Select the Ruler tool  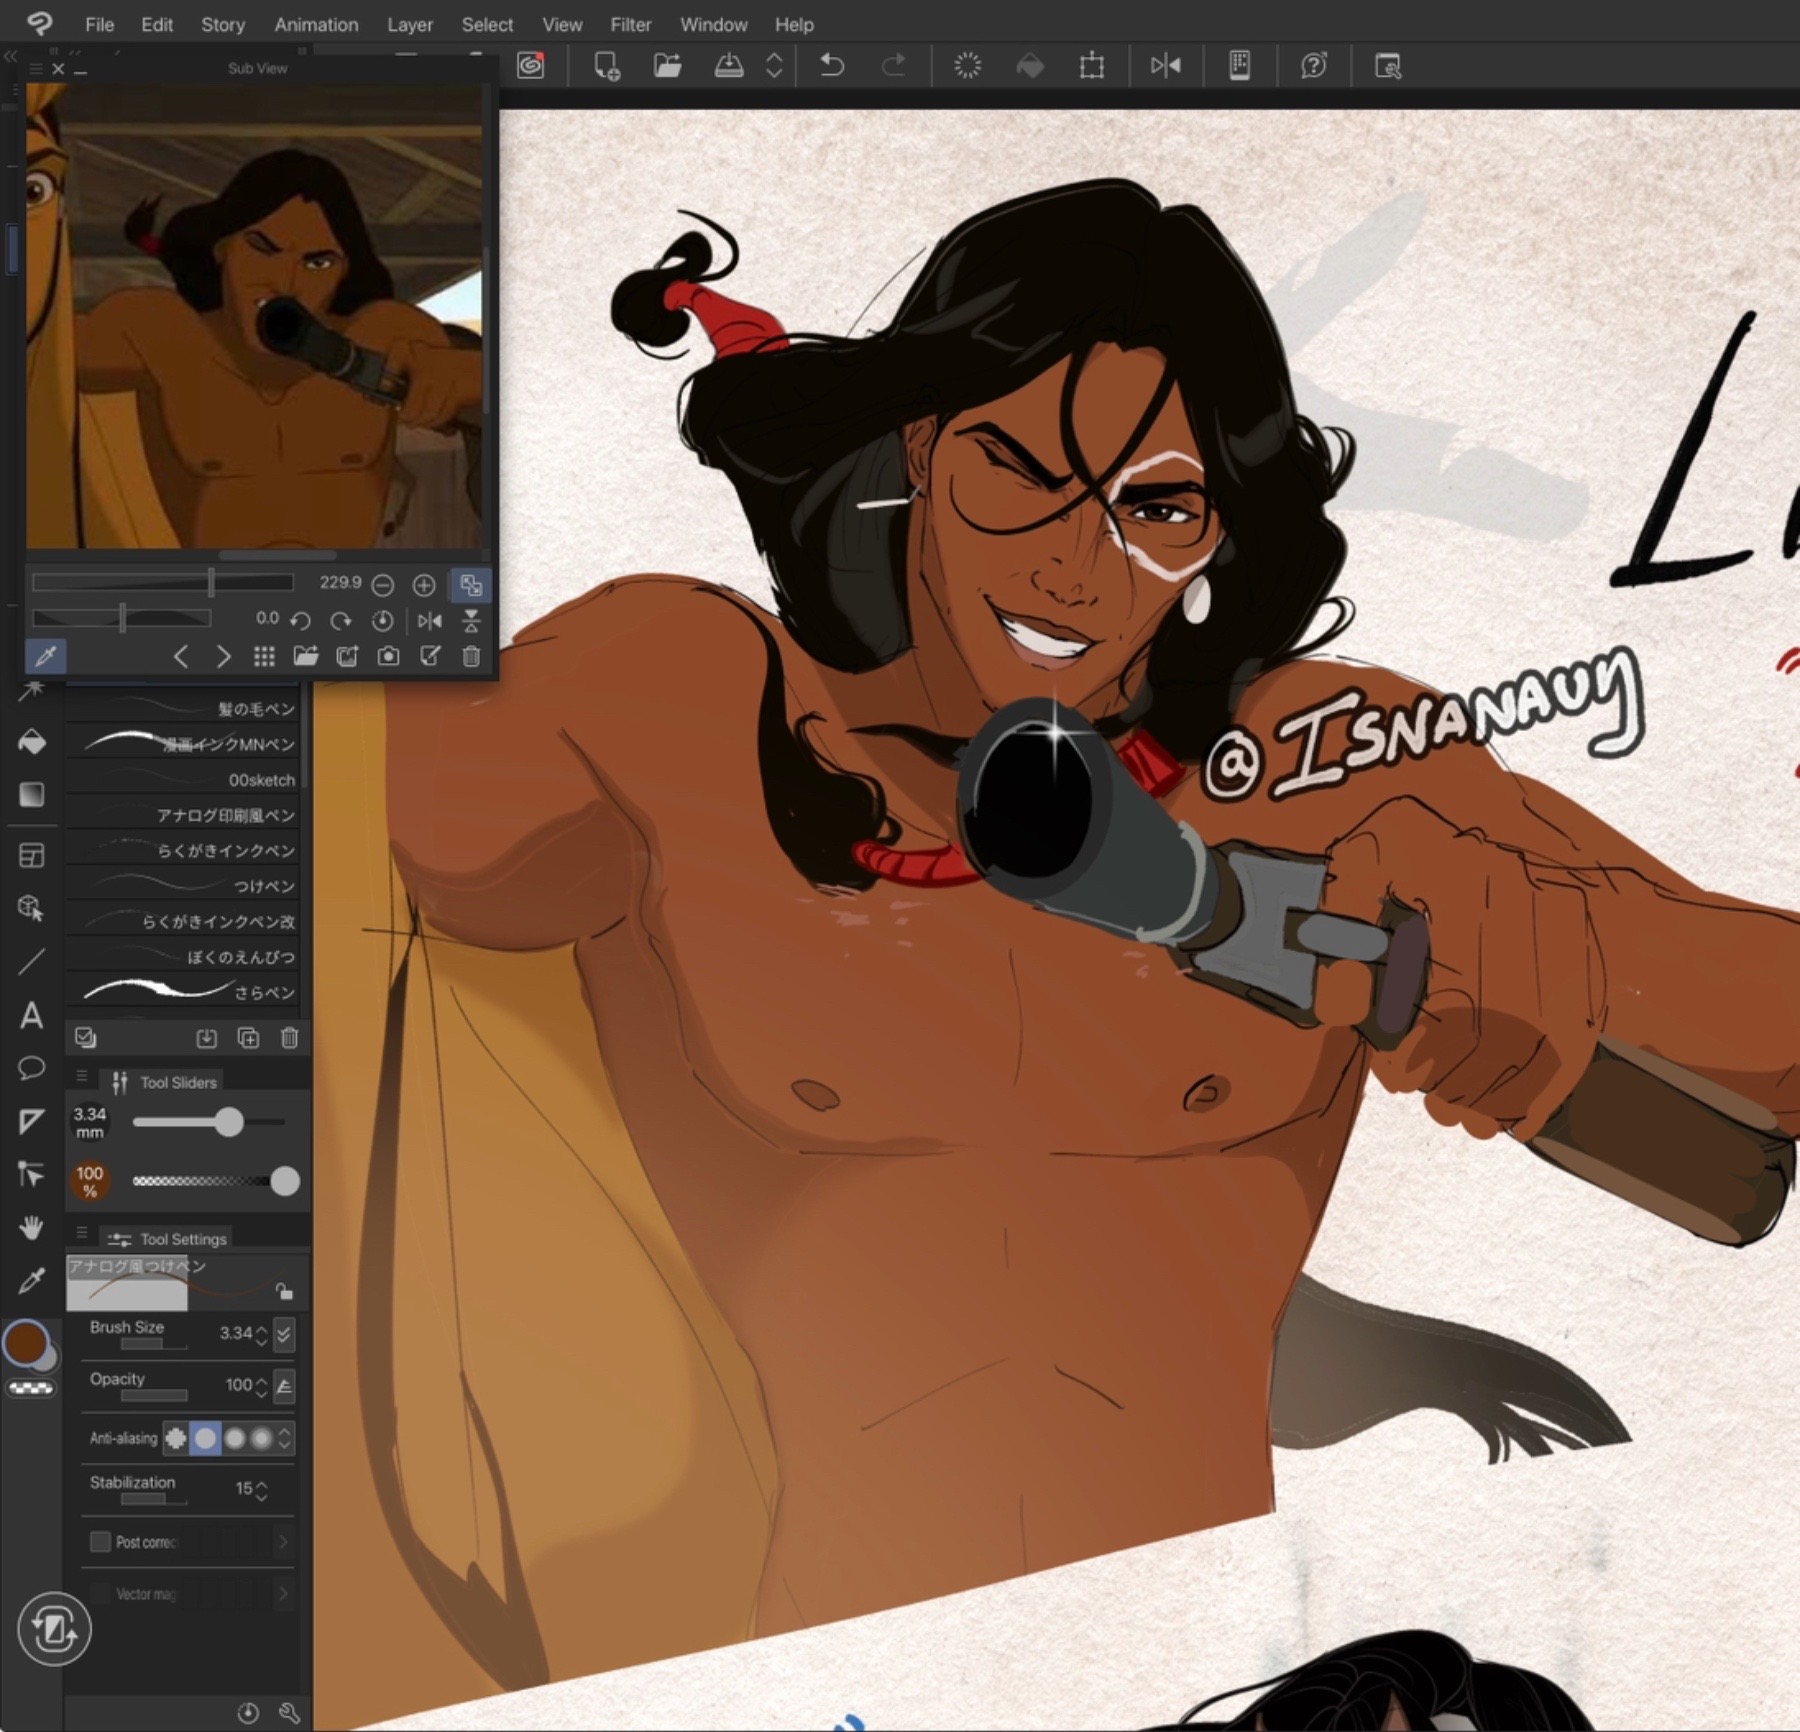click(x=32, y=1121)
